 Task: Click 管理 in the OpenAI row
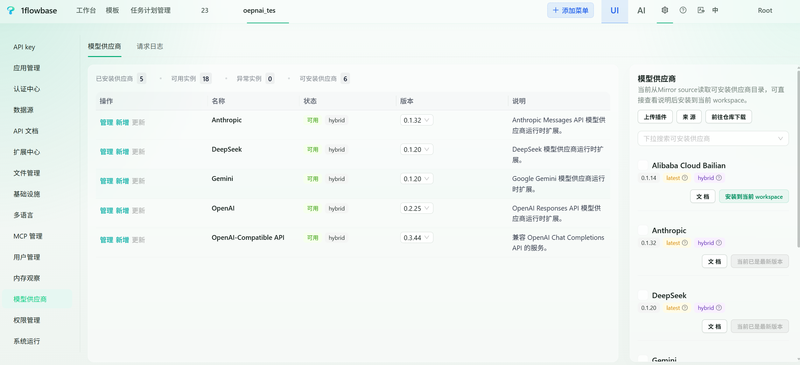pyautogui.click(x=106, y=210)
